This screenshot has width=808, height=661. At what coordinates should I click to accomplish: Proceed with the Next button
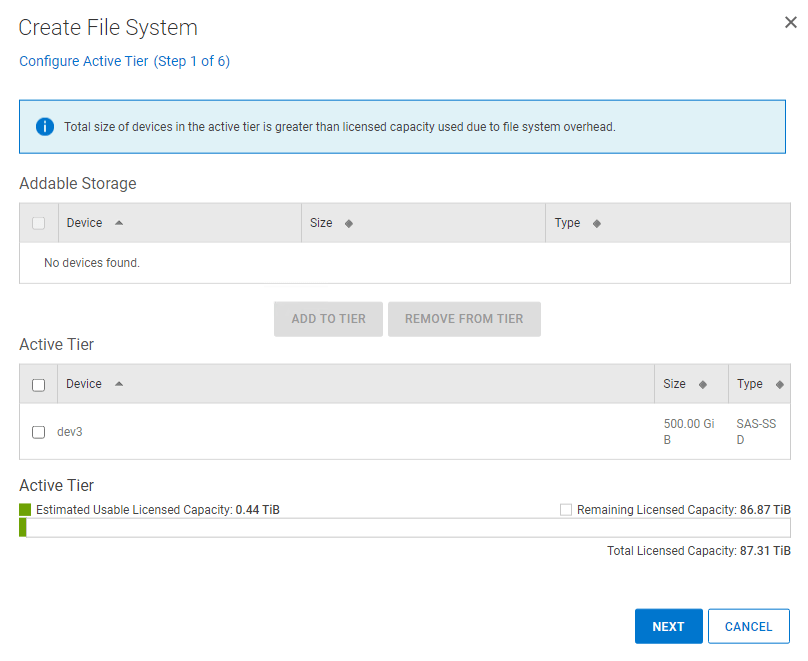[x=668, y=626]
